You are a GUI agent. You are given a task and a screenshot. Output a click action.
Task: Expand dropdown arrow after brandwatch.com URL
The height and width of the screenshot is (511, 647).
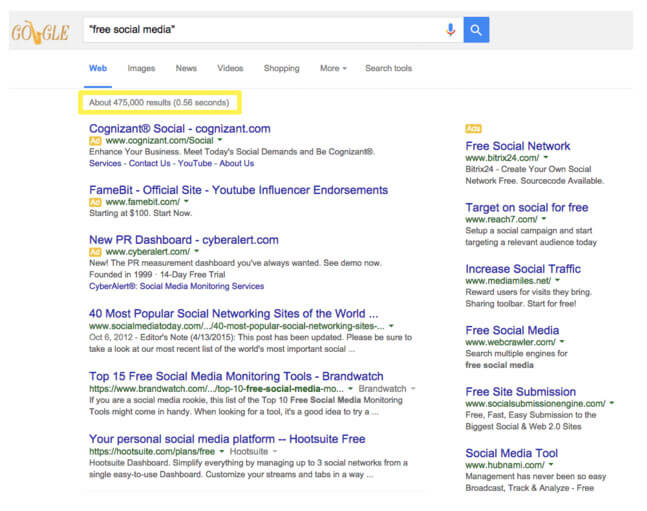[x=350, y=388]
